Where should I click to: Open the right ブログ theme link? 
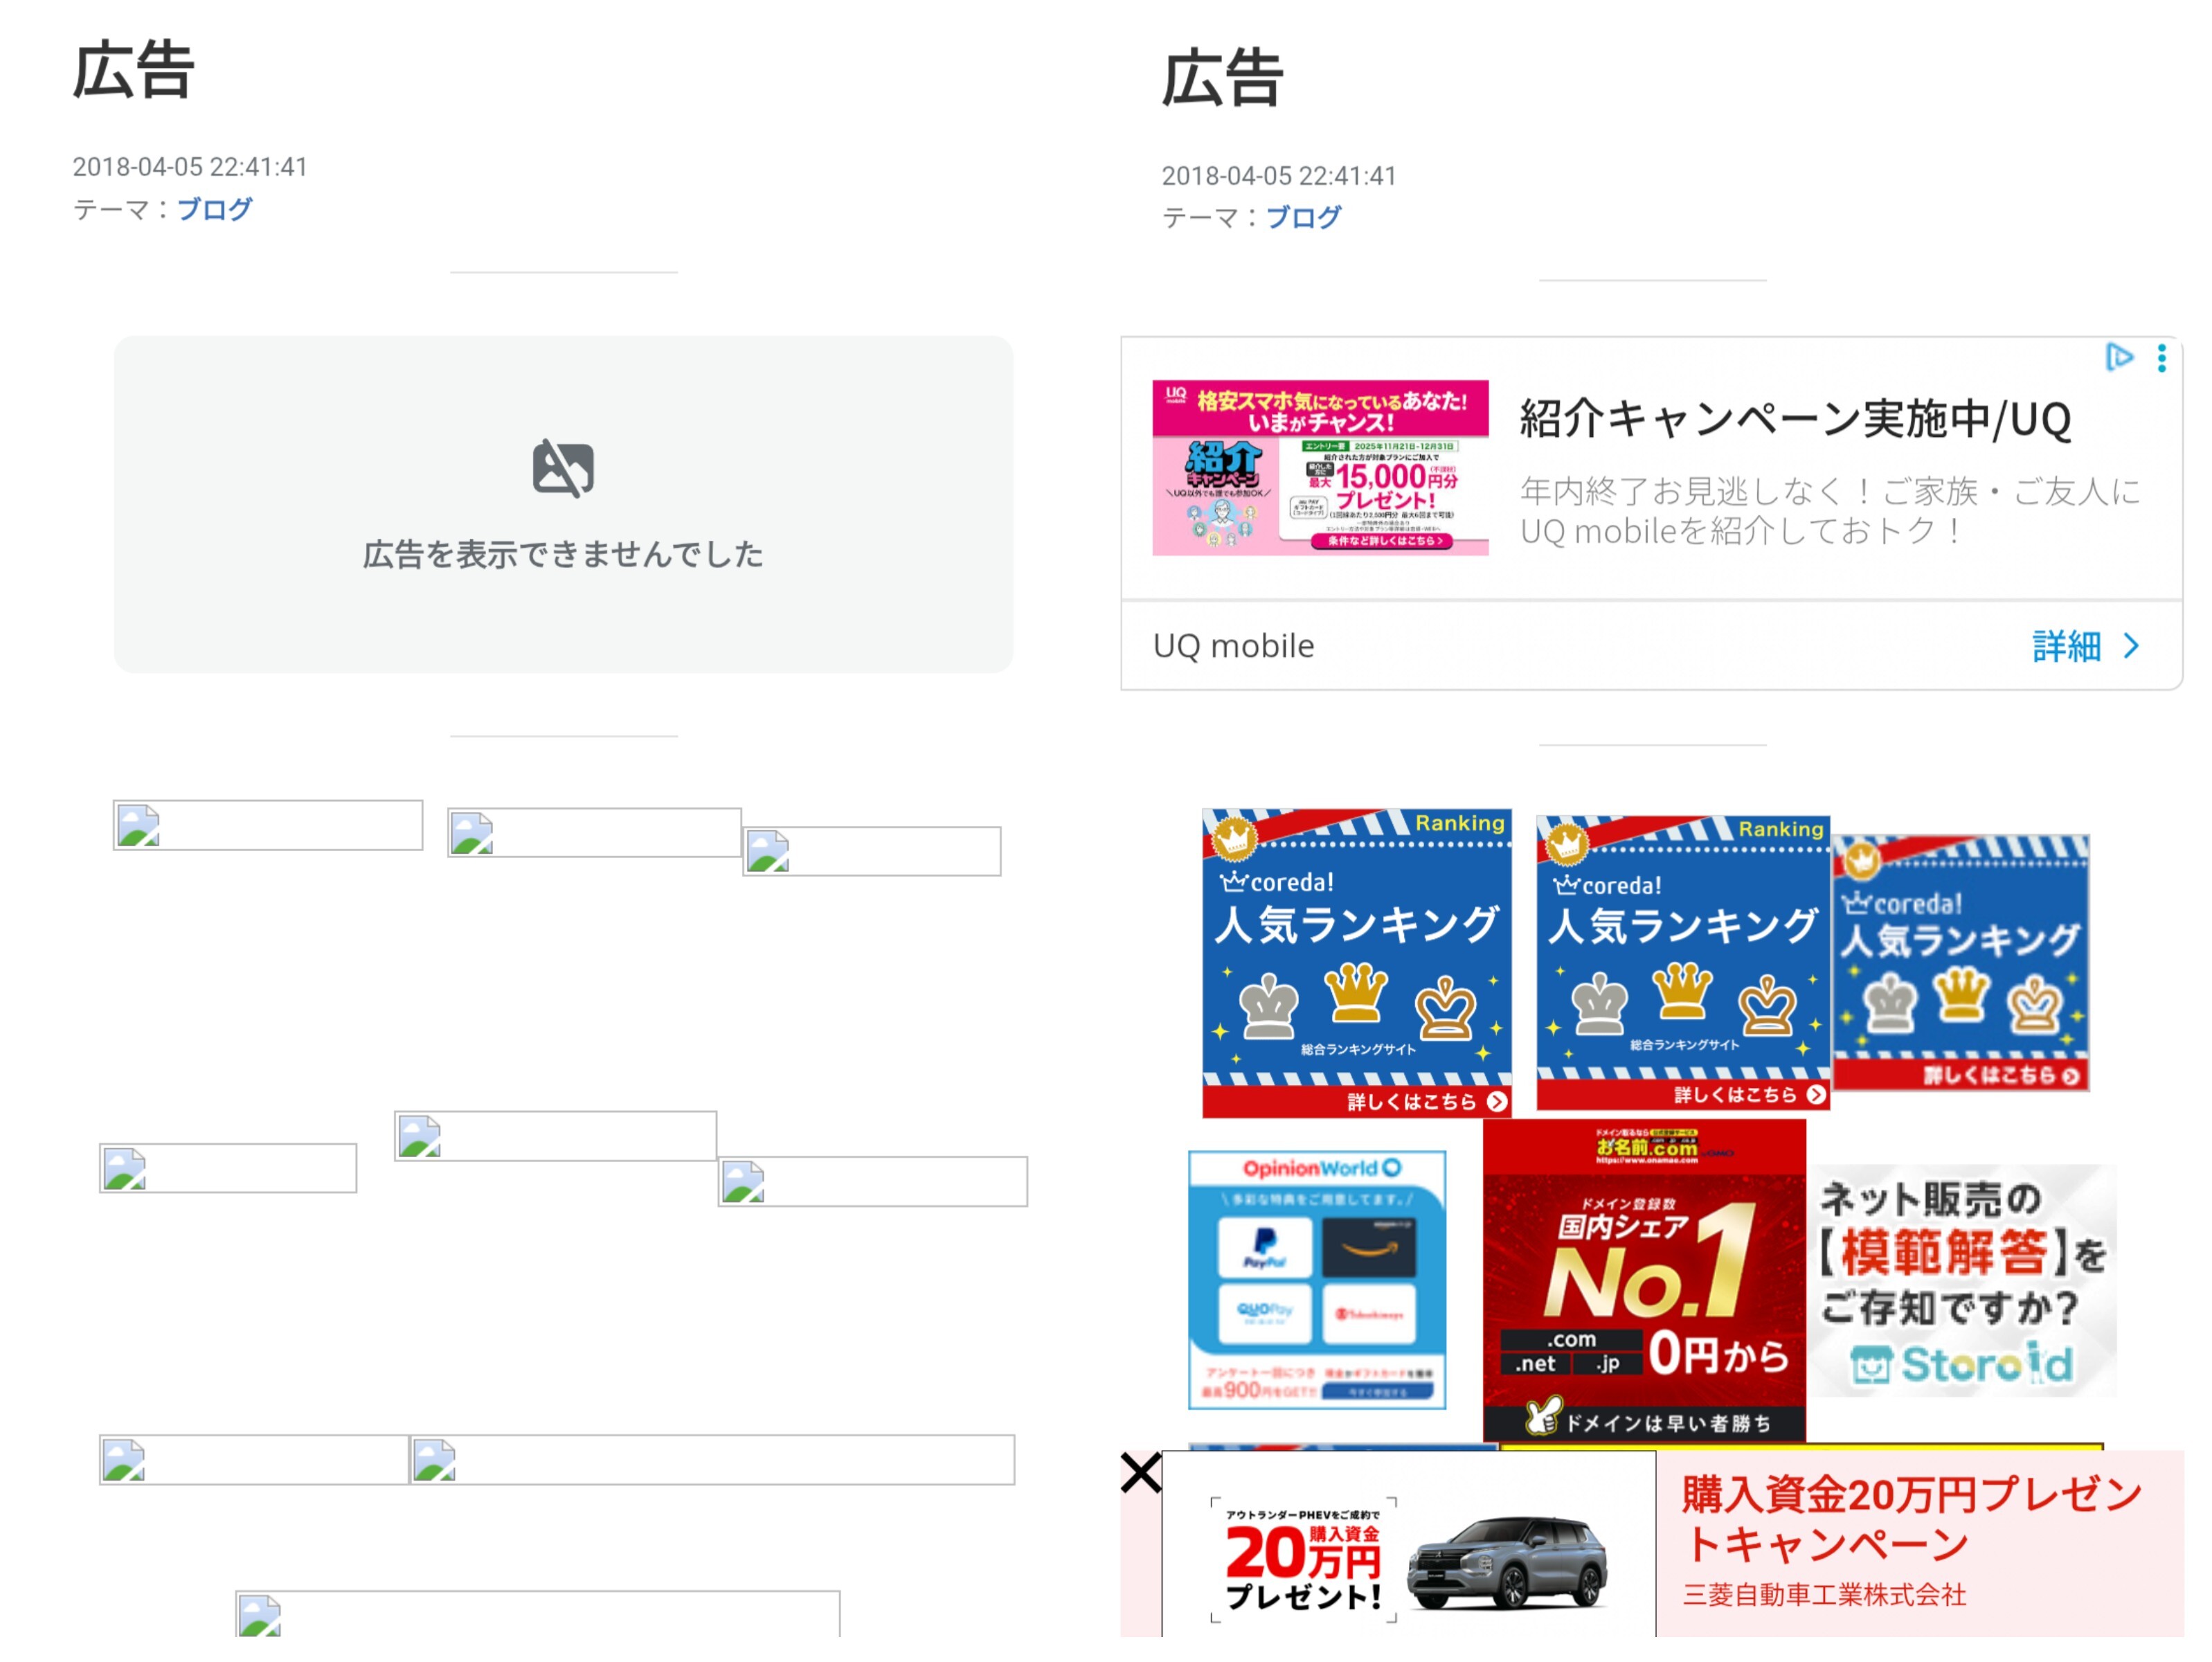point(1303,217)
